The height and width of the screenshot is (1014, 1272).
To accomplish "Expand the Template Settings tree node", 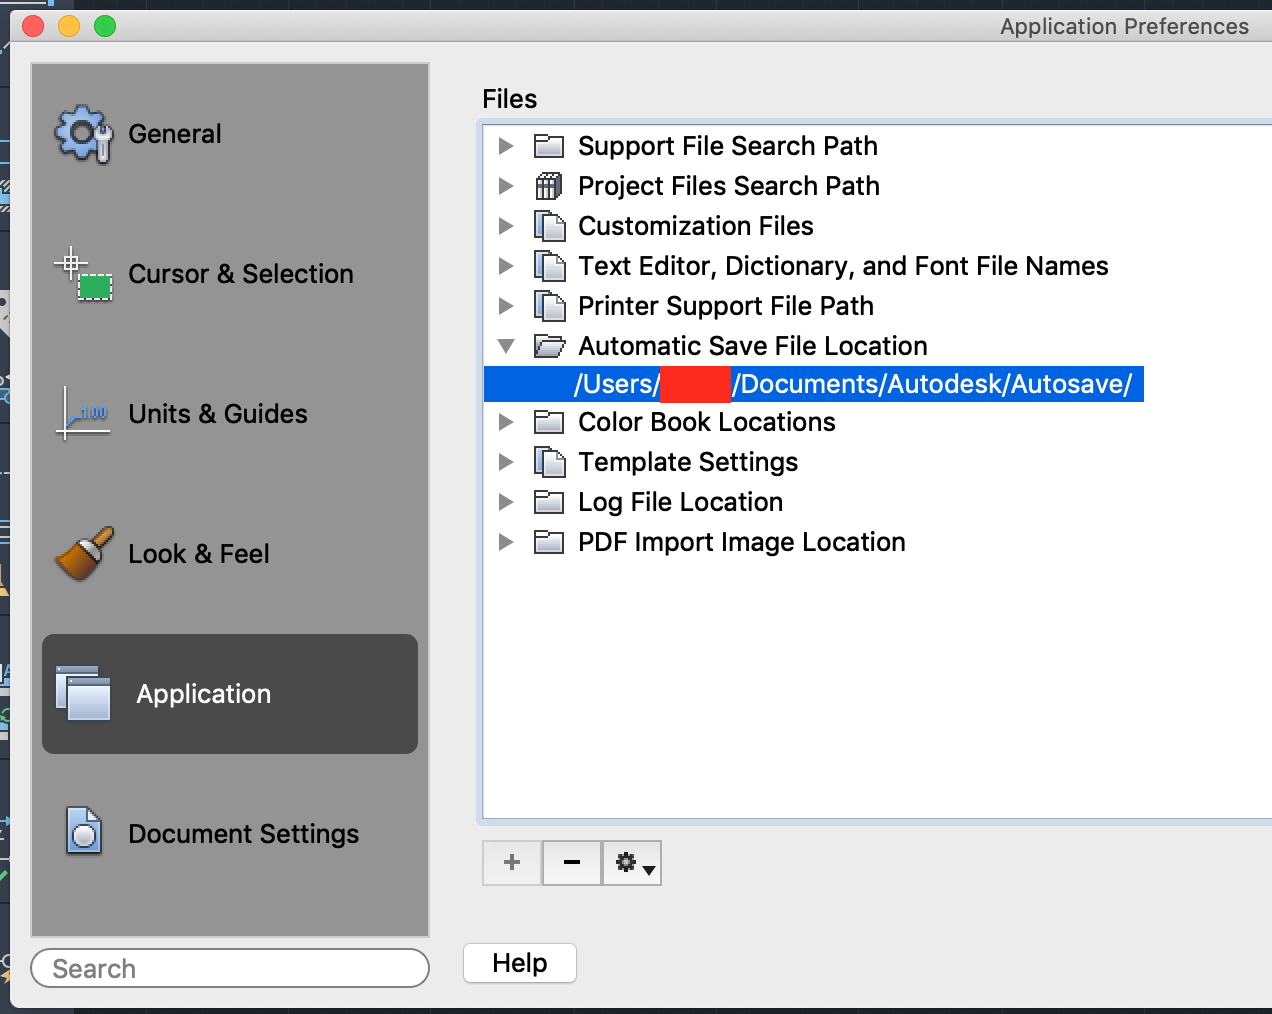I will click(x=506, y=462).
